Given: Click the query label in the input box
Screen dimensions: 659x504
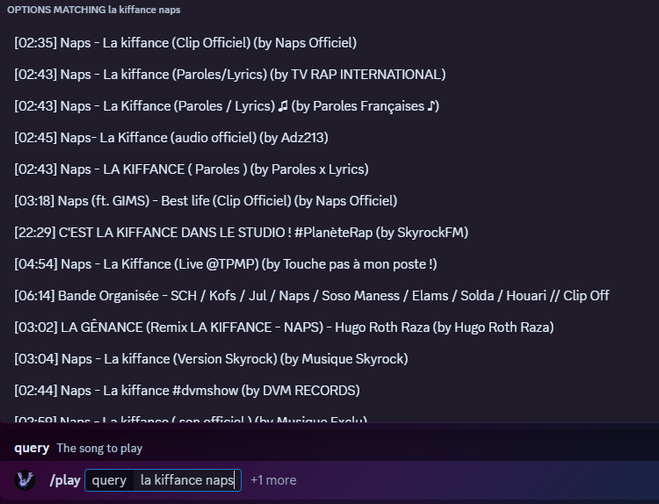Looking at the screenshot, I should [109, 480].
